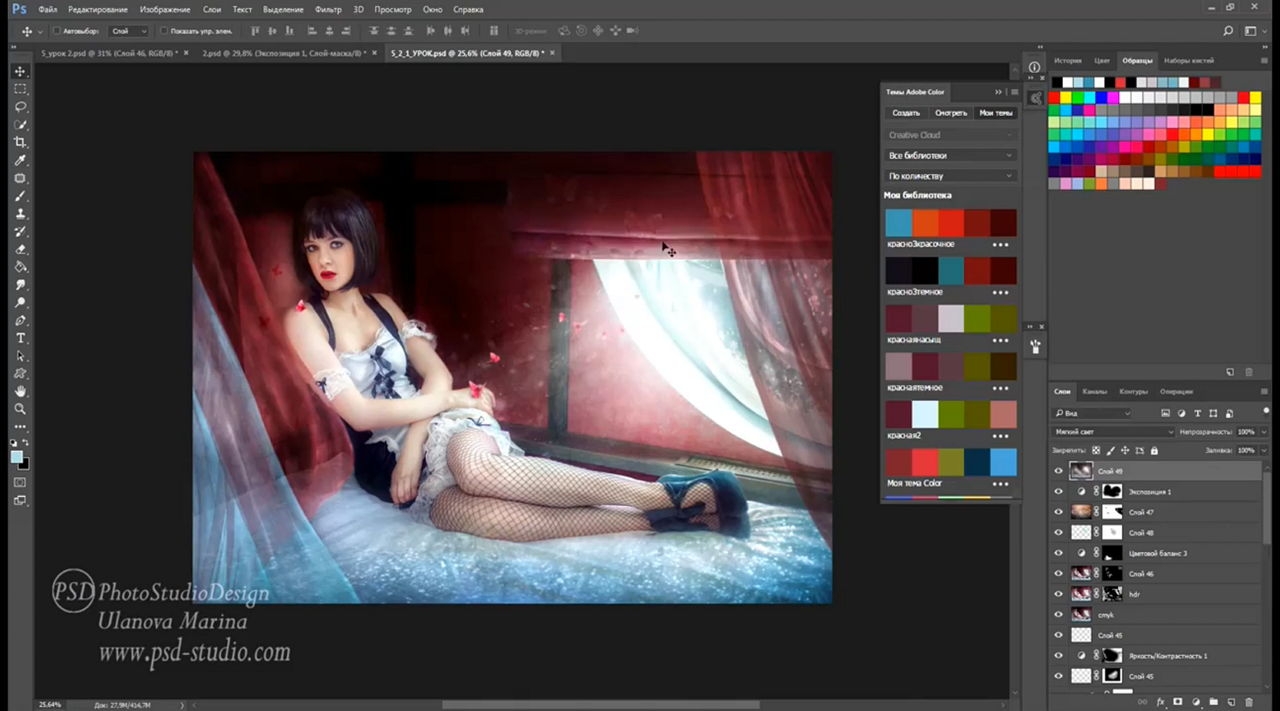Enable Показать упр. элем. checkbox
This screenshot has height=711, width=1280.
click(x=164, y=31)
